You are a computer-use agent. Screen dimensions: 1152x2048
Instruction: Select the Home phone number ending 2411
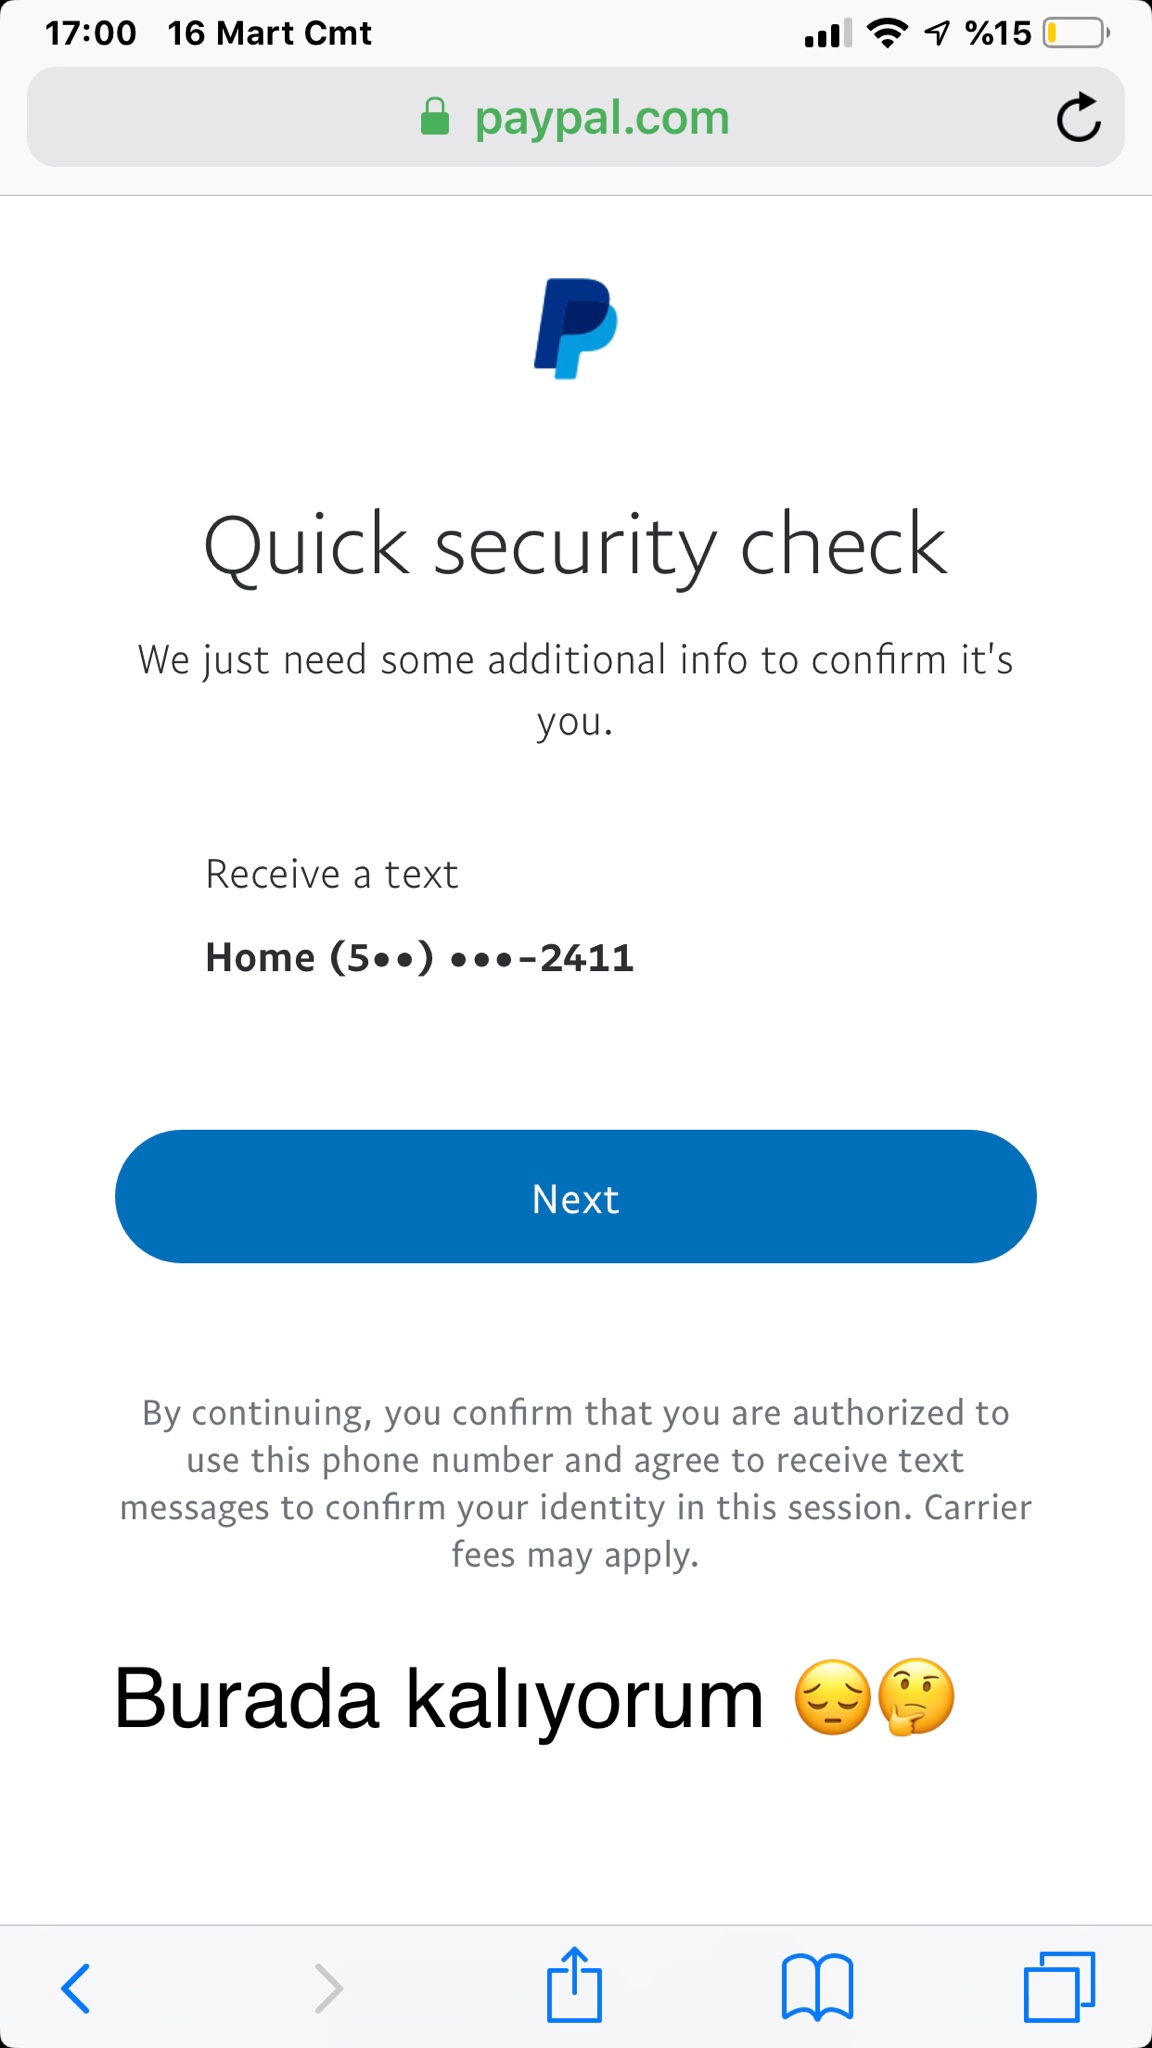419,958
